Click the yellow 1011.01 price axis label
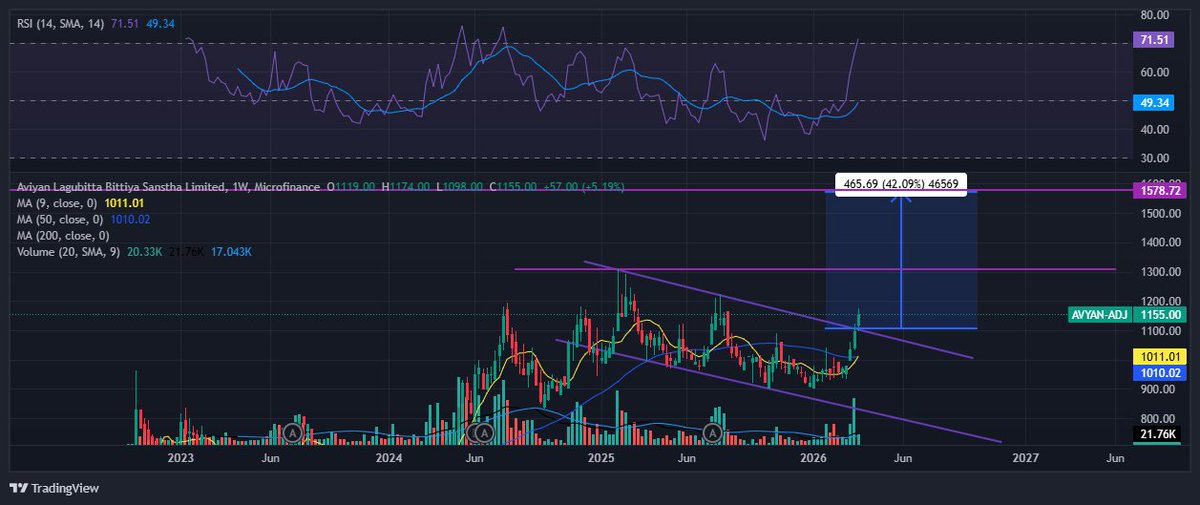The height and width of the screenshot is (505, 1200). (x=1161, y=356)
